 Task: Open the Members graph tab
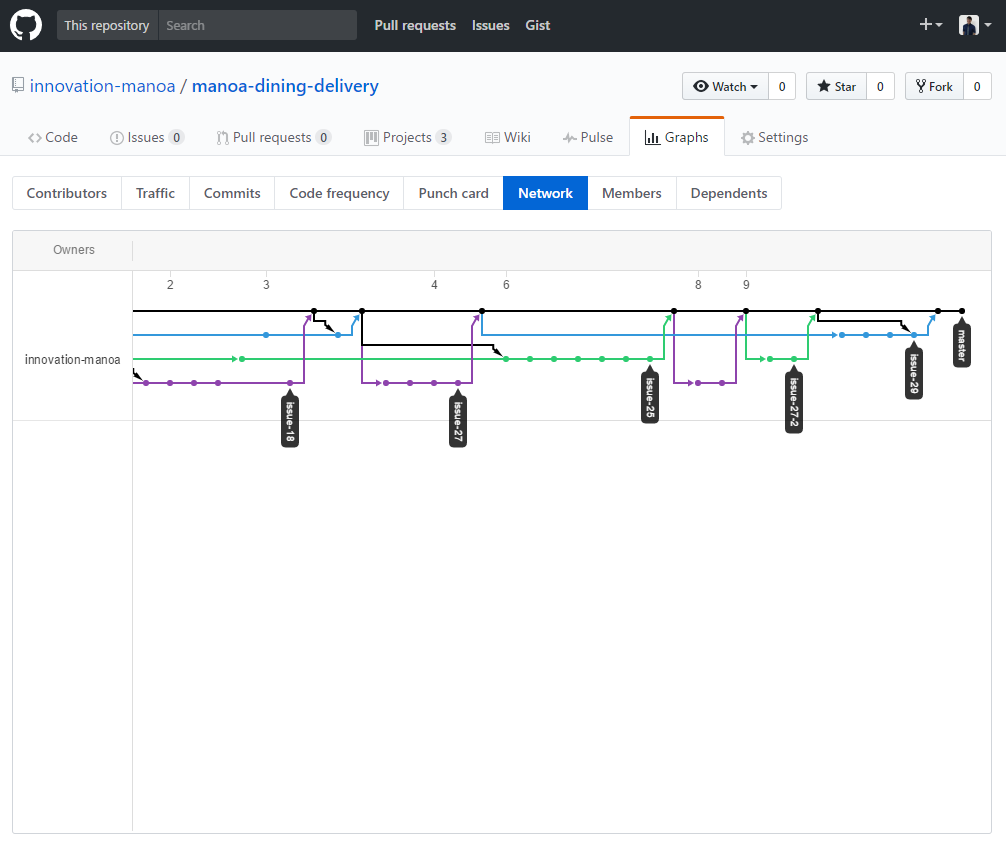(x=632, y=193)
